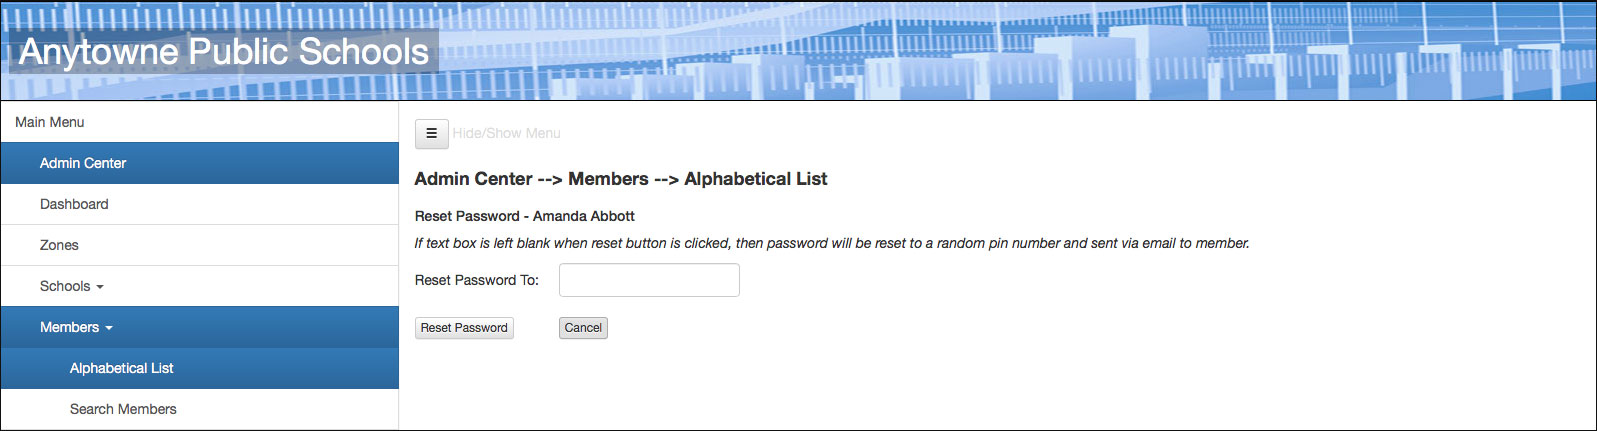
Task: Select the Schools menu item label
Action: (65, 286)
